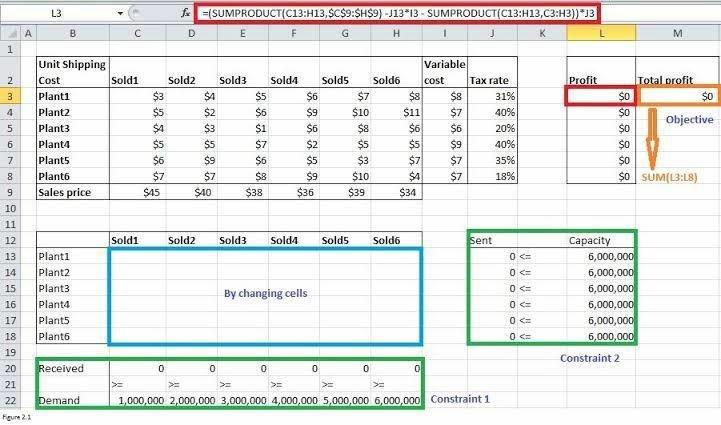Select Total profit cell M3 showing $0
The image size is (721, 425).
(678, 97)
